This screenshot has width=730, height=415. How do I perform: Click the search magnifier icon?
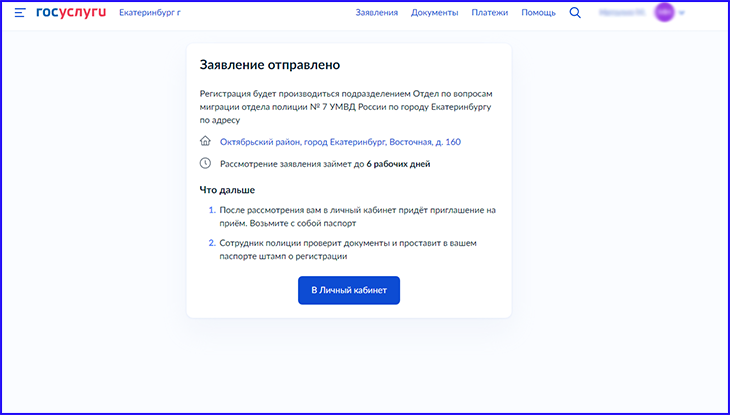(575, 13)
